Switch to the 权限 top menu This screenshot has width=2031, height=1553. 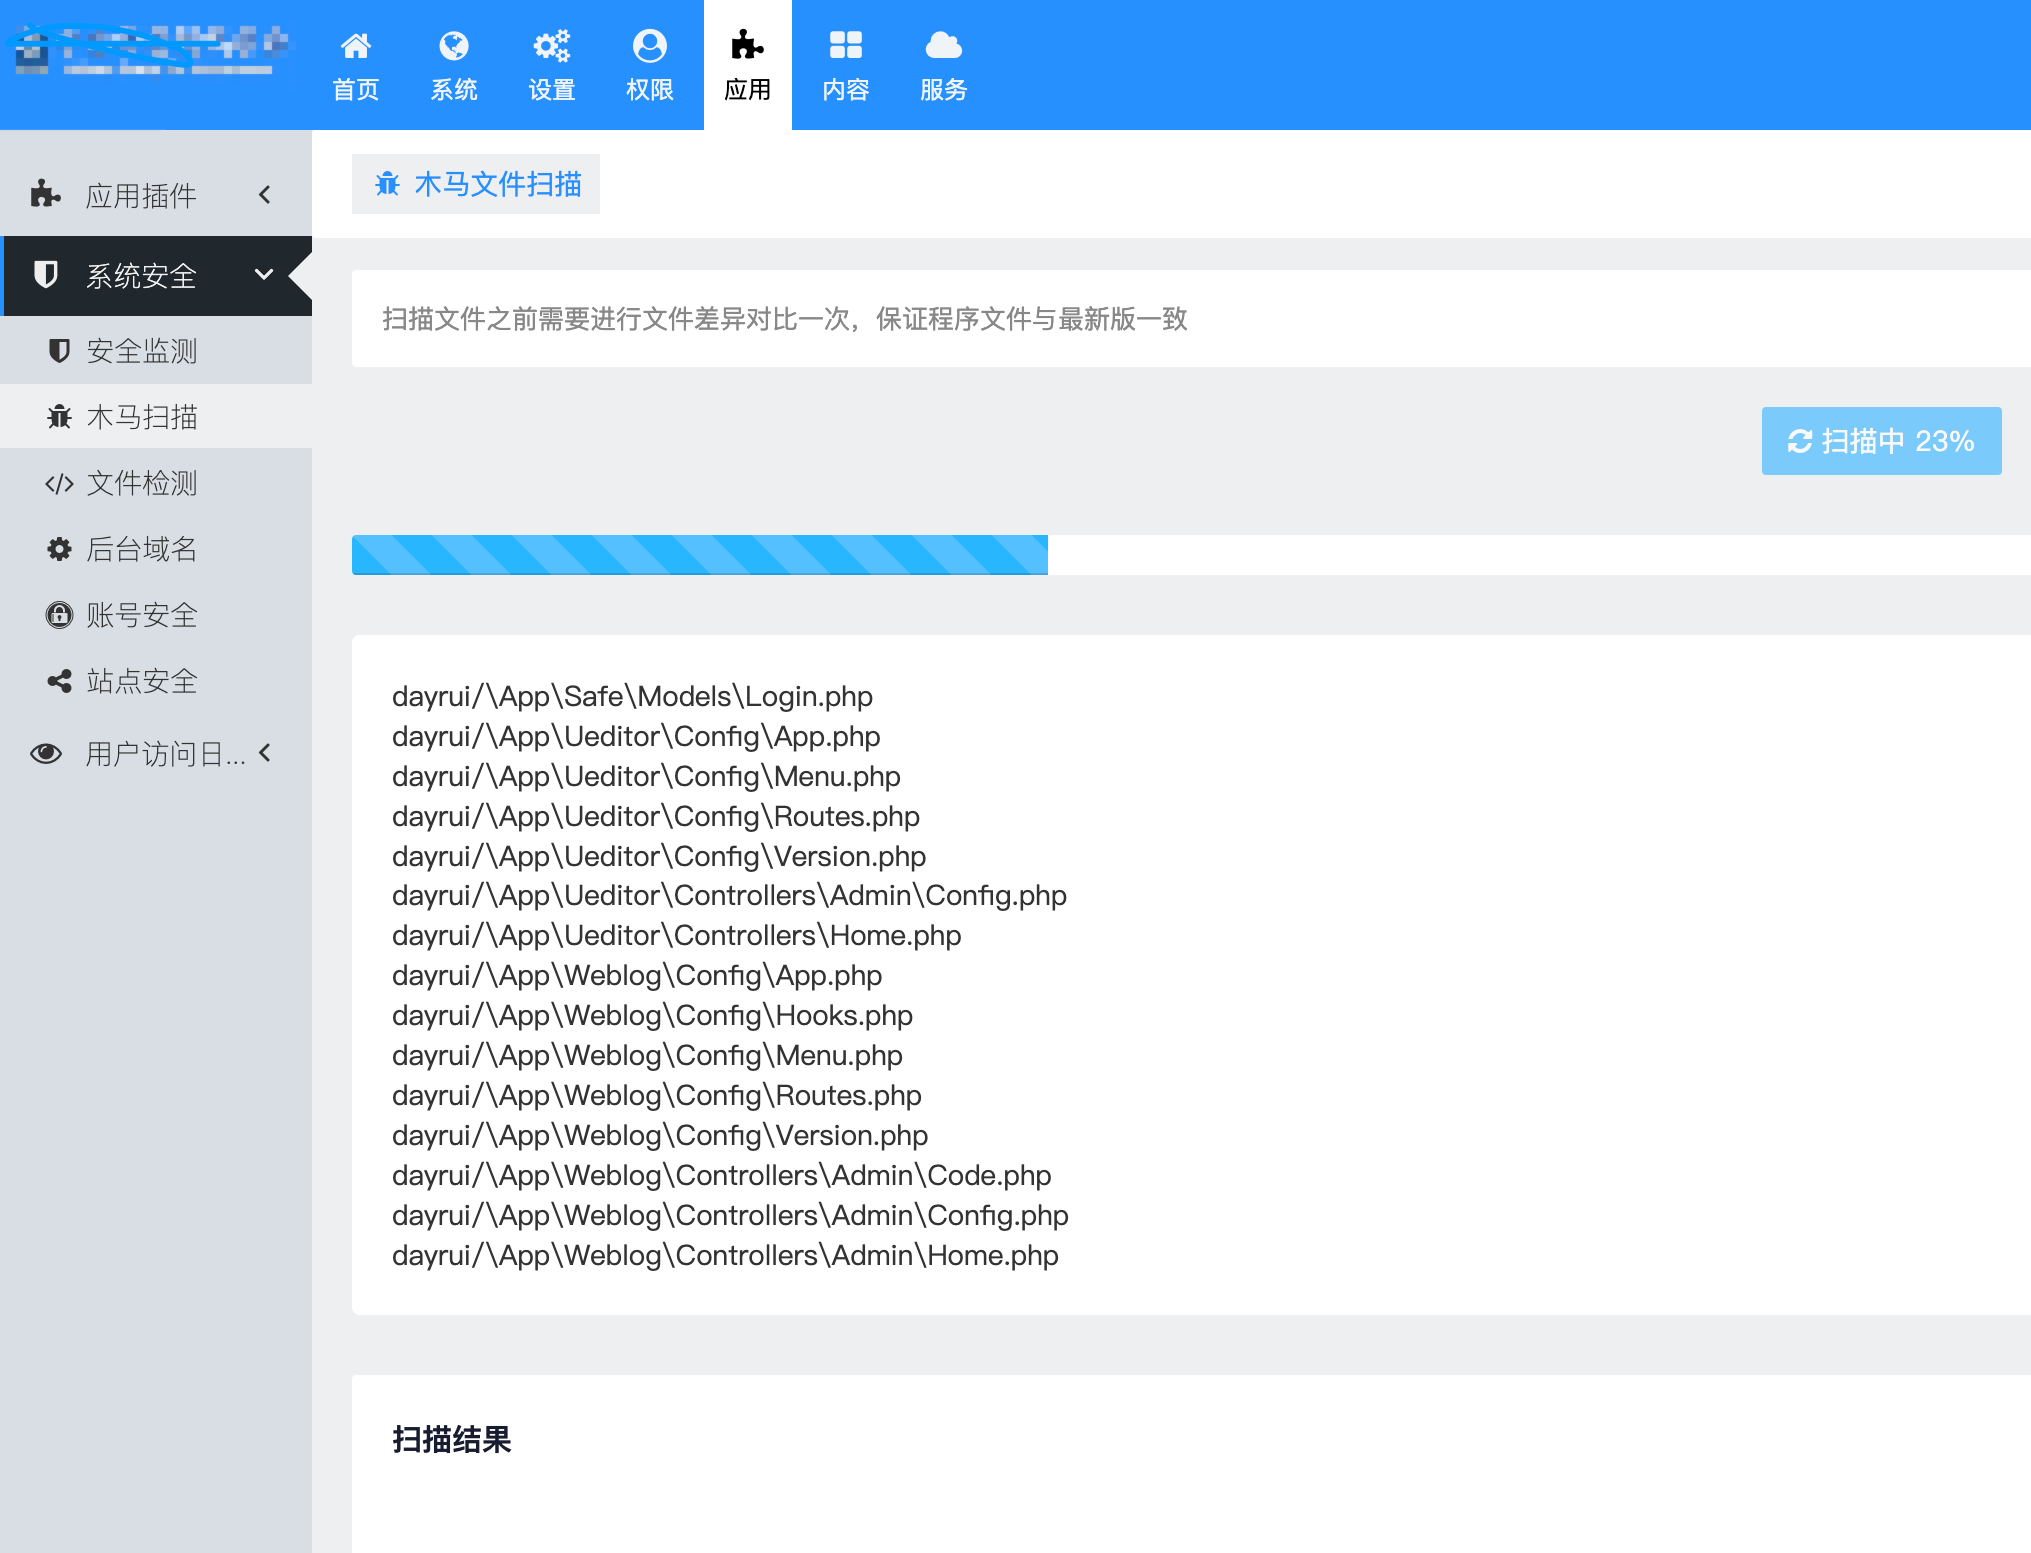(x=649, y=65)
